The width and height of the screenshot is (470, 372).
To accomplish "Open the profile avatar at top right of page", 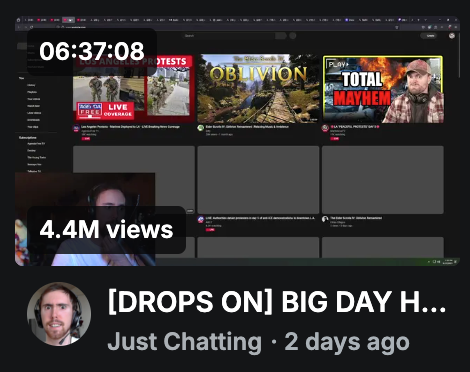I will [452, 36].
